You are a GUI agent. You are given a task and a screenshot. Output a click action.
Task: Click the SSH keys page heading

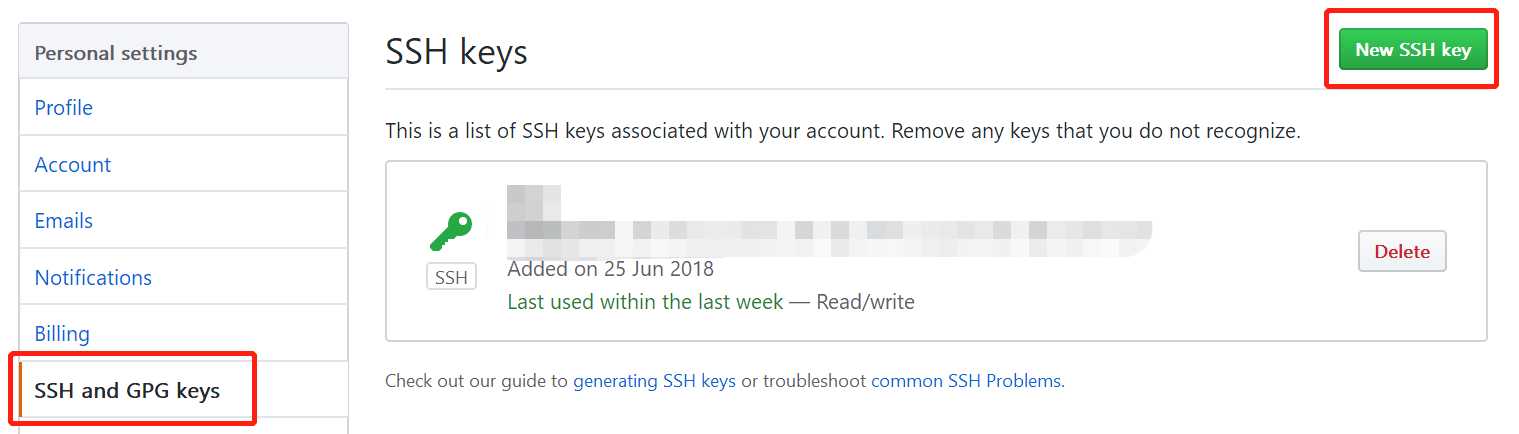pyautogui.click(x=456, y=52)
